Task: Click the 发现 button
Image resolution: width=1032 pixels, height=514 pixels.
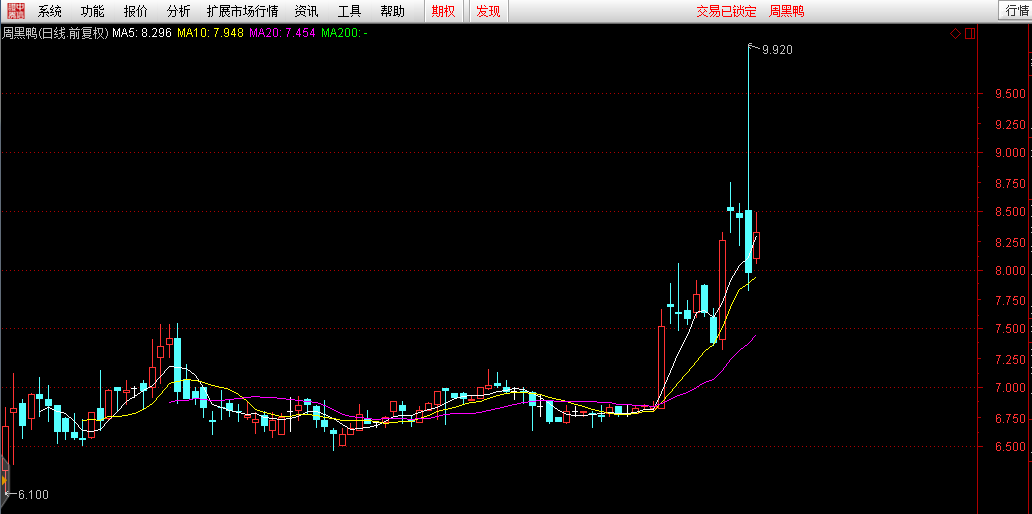Action: pos(488,11)
